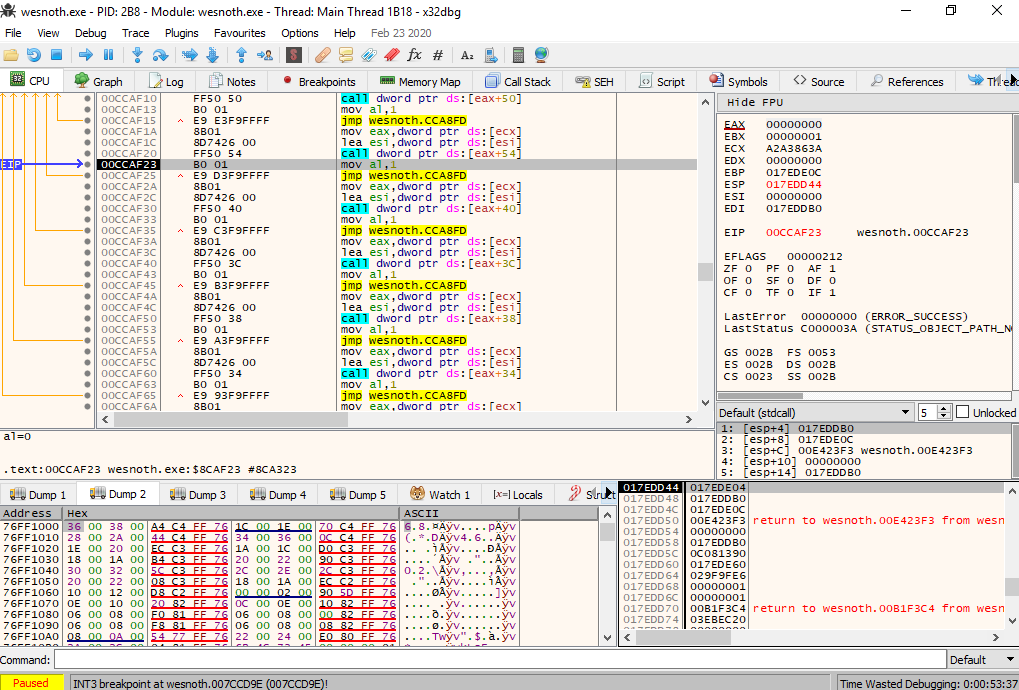
Task: Open a file with the folder icon
Action: 11,55
